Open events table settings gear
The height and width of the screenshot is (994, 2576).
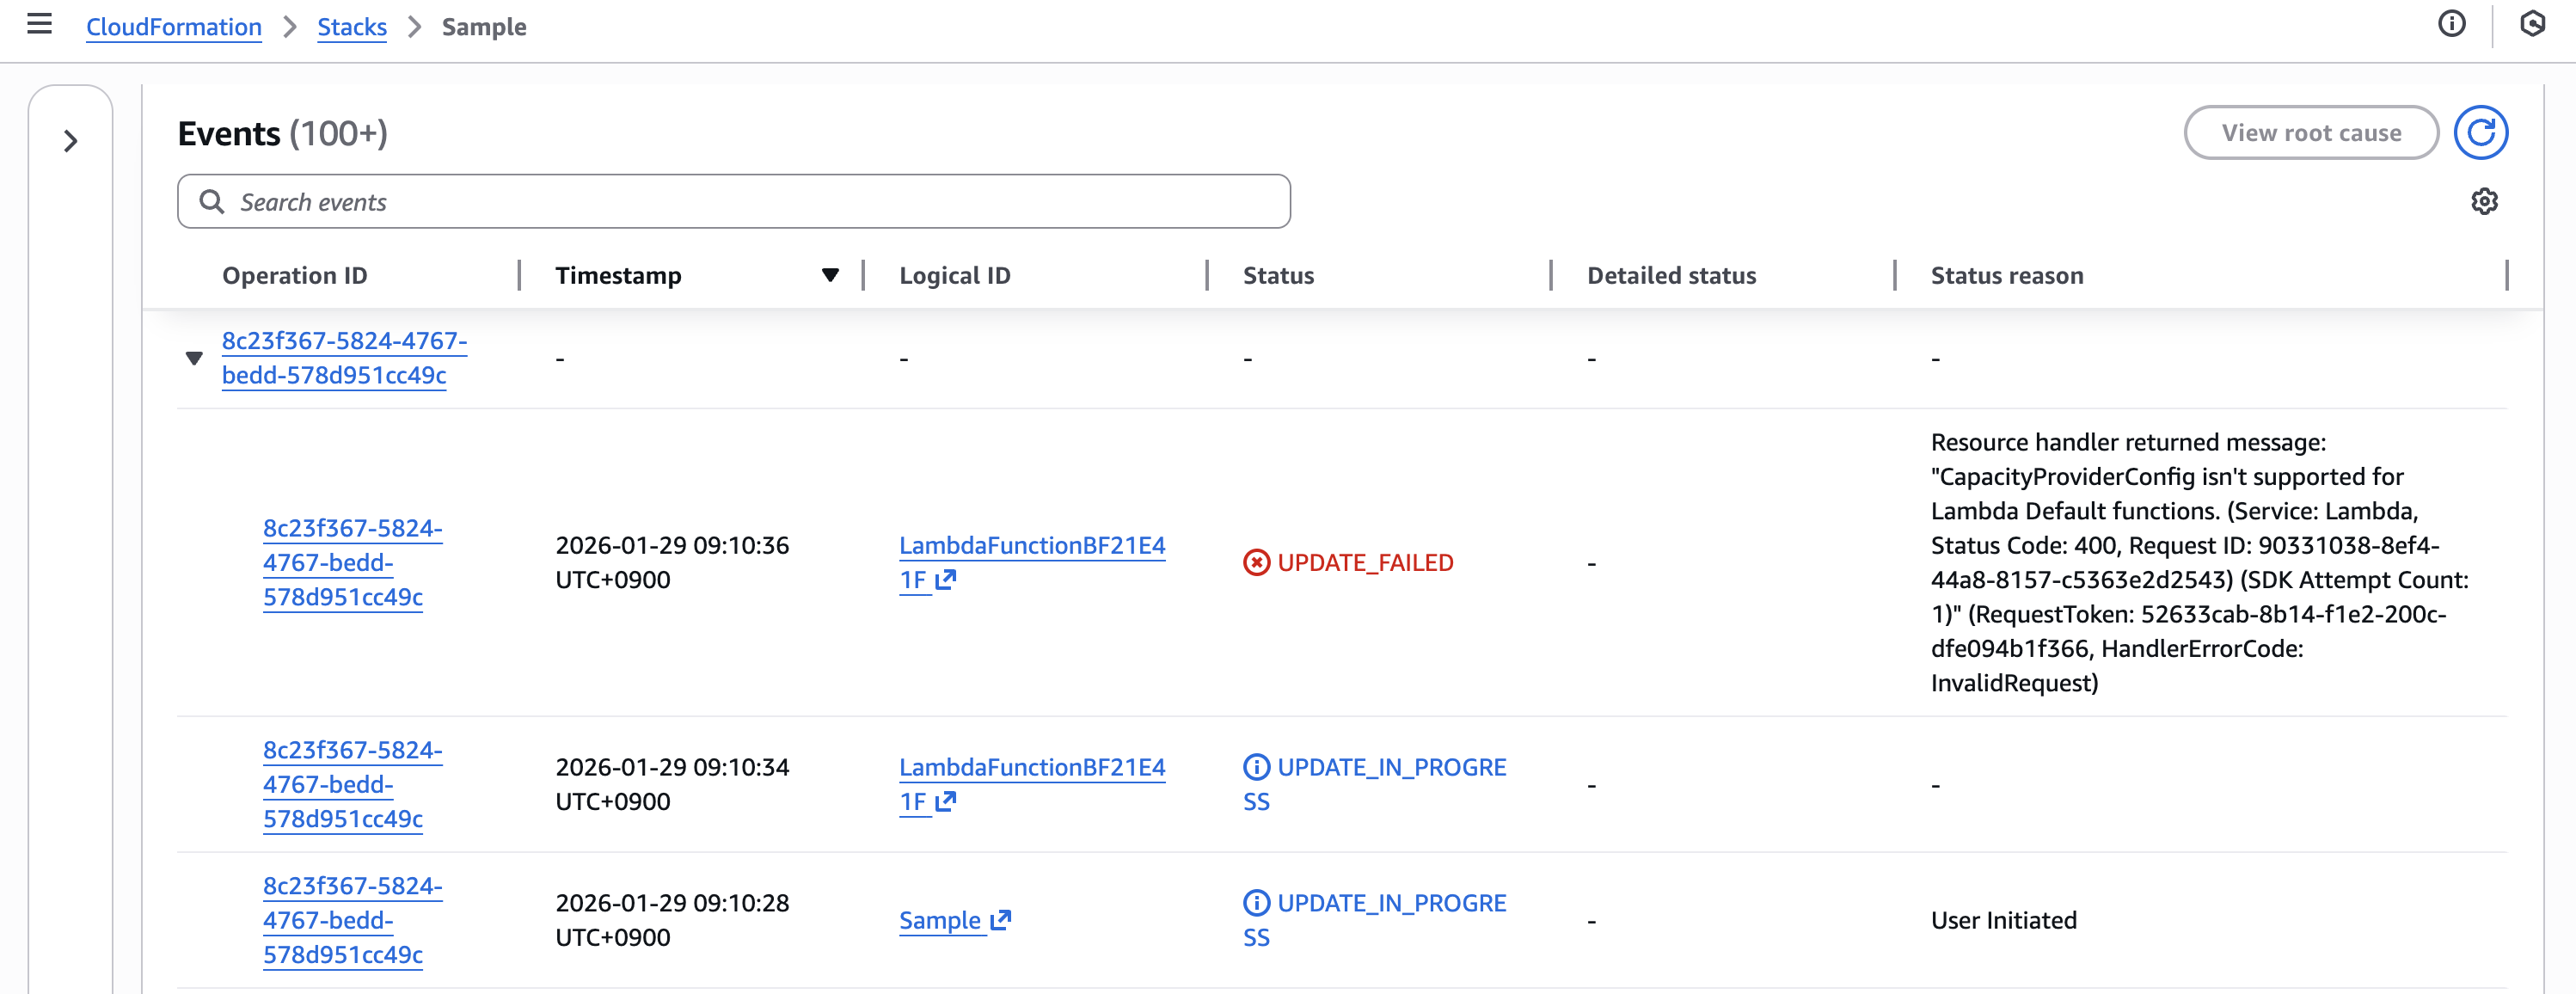(2484, 202)
